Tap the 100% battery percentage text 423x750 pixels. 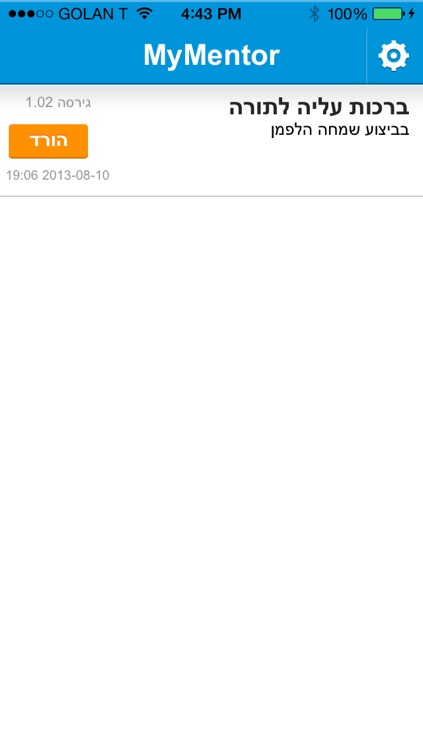point(347,14)
